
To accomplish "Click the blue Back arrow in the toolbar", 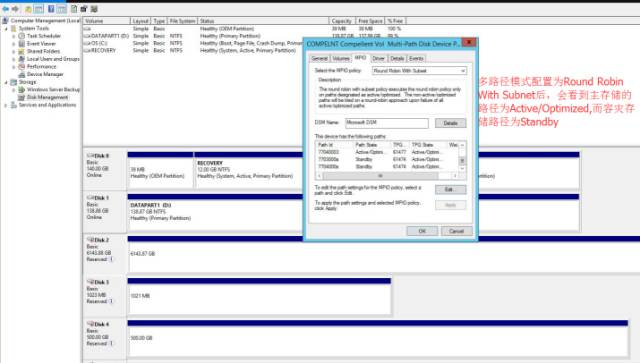I will 6,9.
